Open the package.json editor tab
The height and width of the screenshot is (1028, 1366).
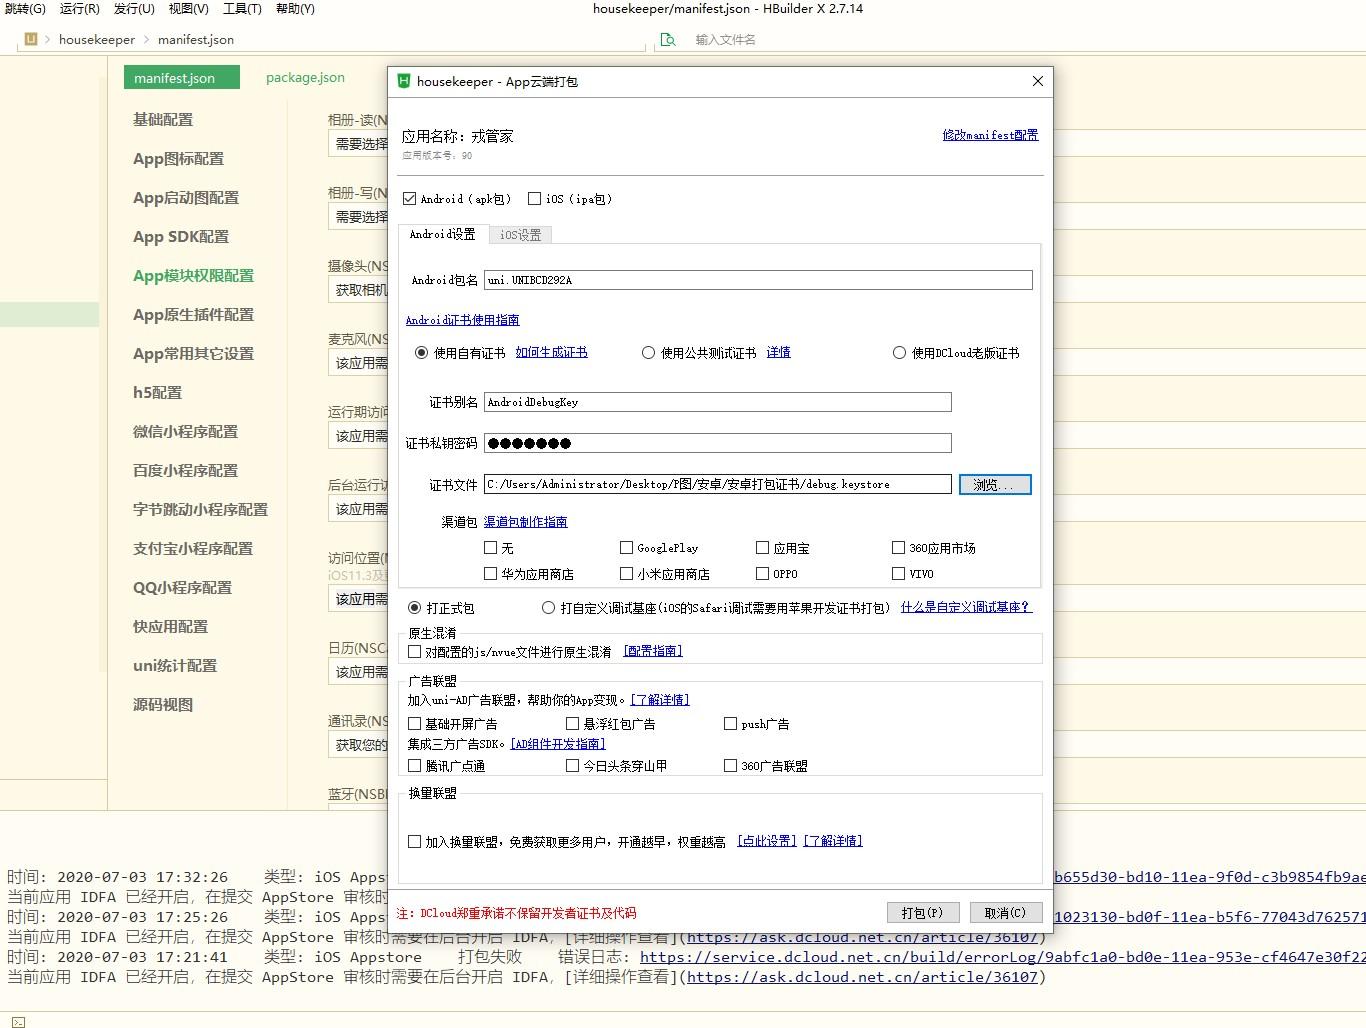[305, 78]
